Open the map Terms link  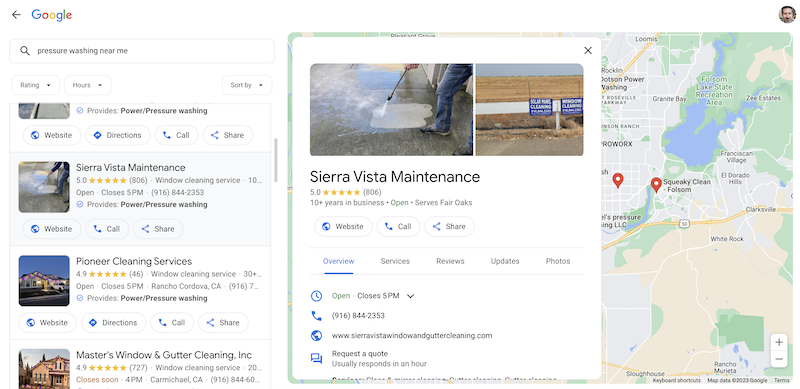(781, 380)
